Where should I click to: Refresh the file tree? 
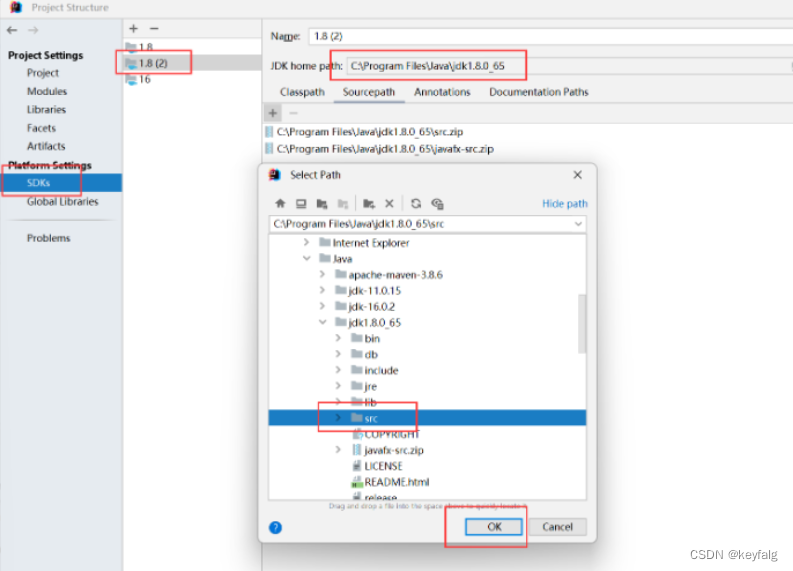(x=416, y=203)
